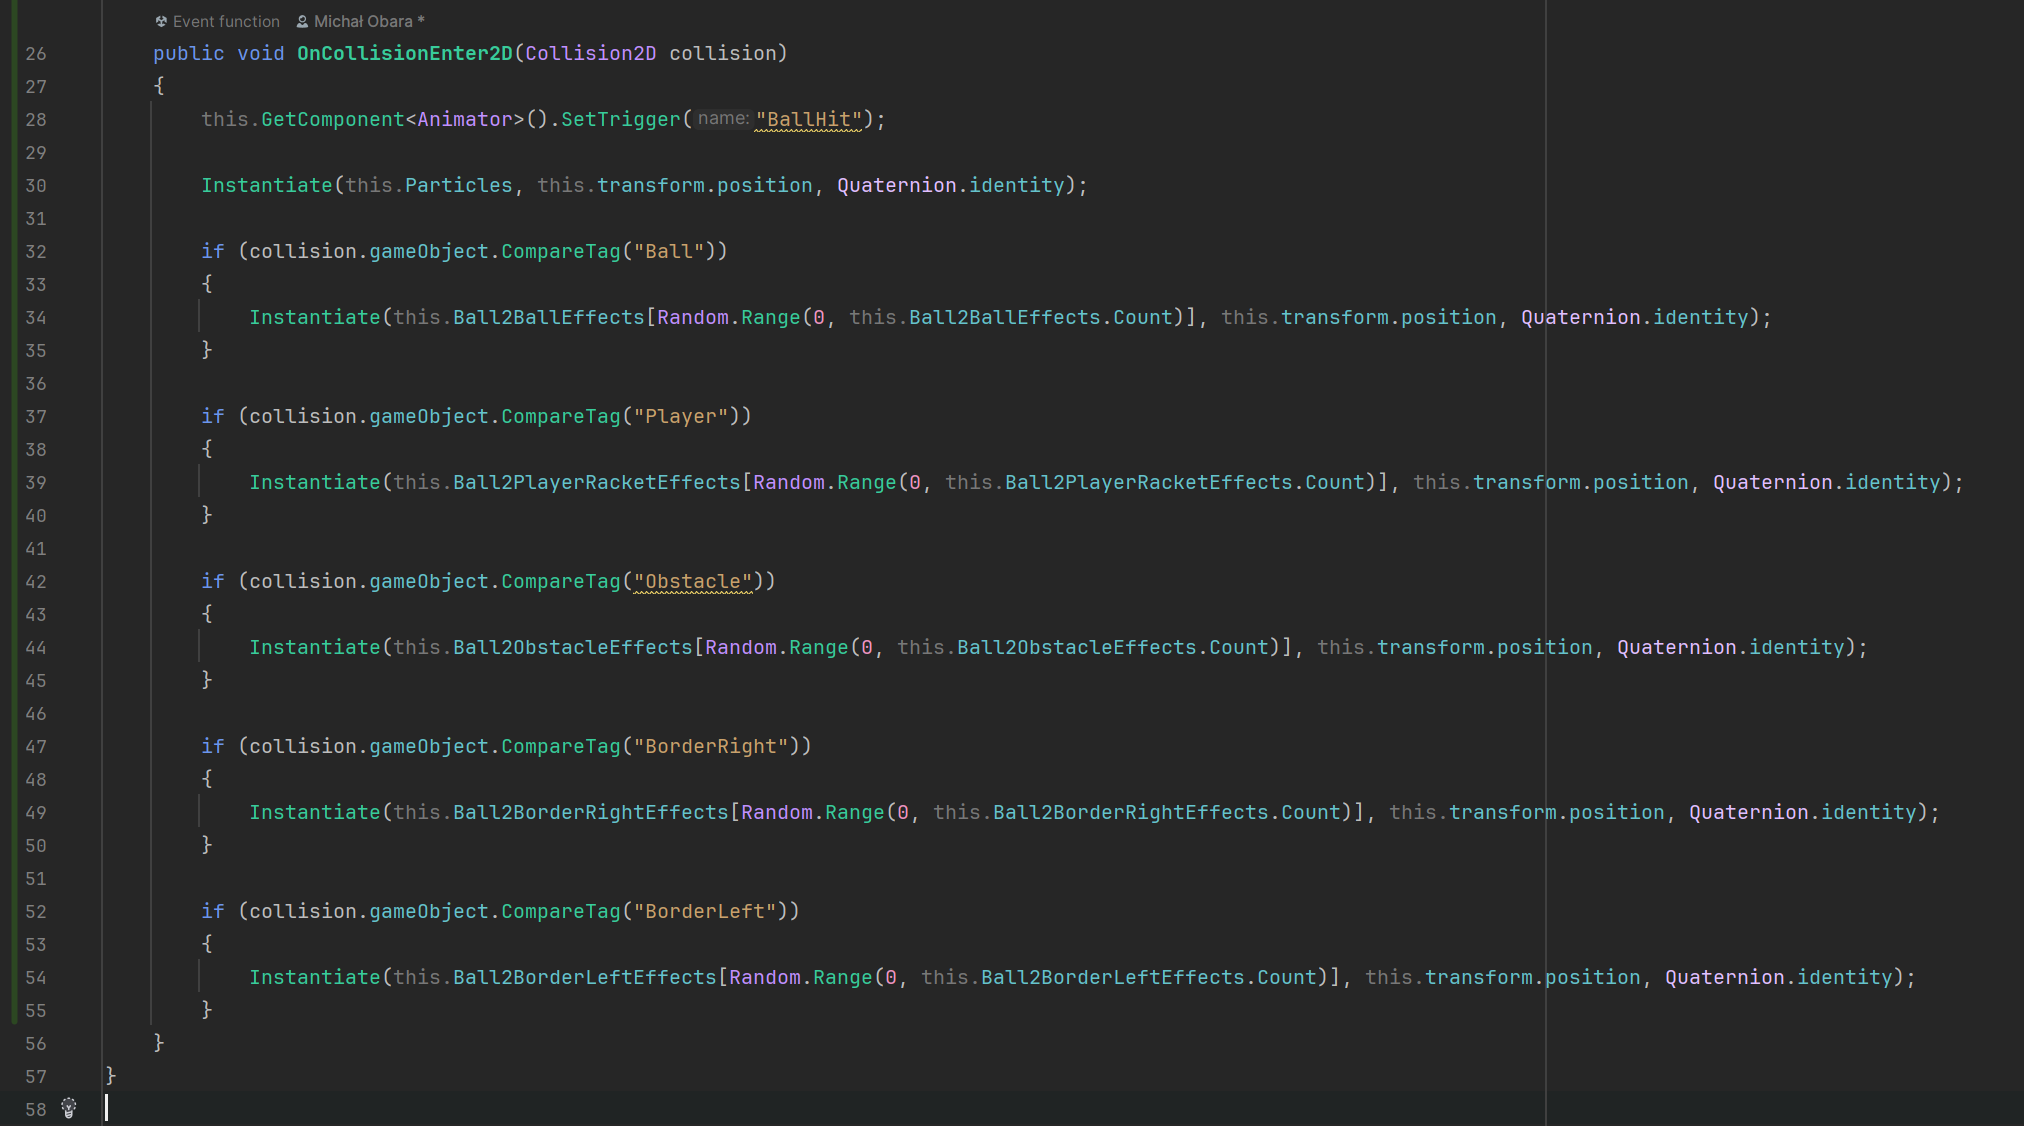Click the lightbulb quick-actions icon on line 58
The image size is (2024, 1126).
(69, 1108)
